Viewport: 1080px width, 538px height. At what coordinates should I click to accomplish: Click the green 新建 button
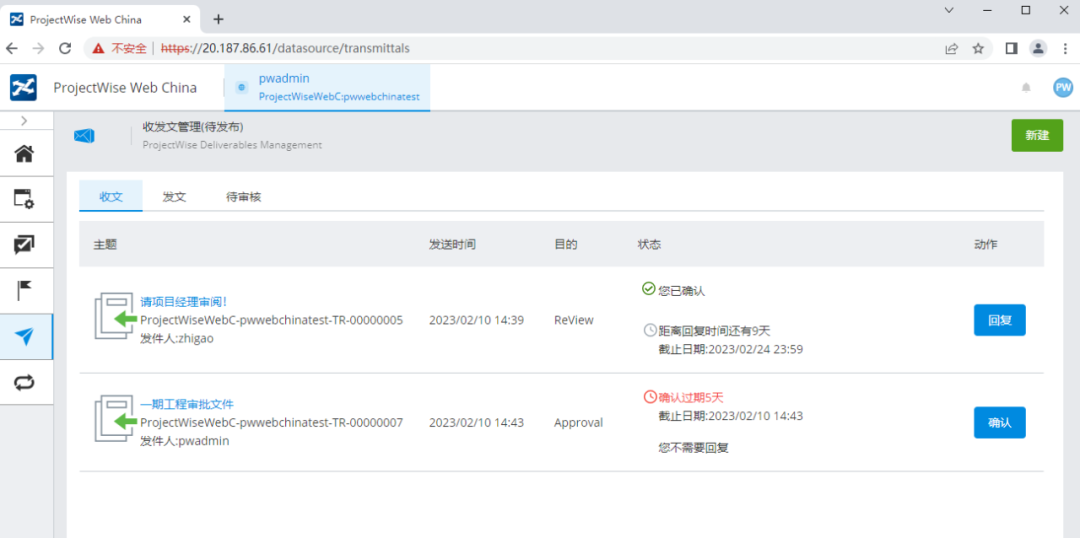click(1037, 135)
